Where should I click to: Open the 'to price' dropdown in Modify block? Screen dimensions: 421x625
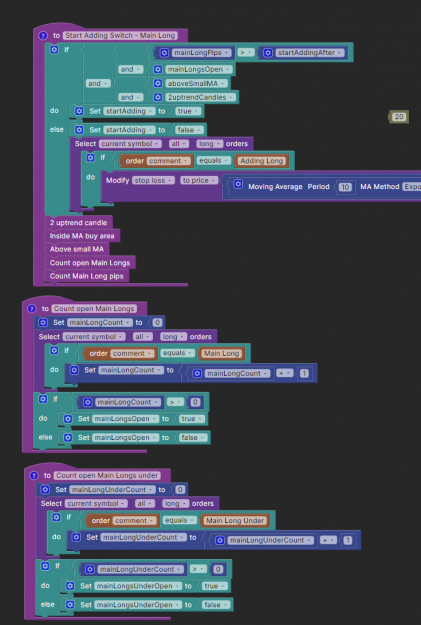199,181
